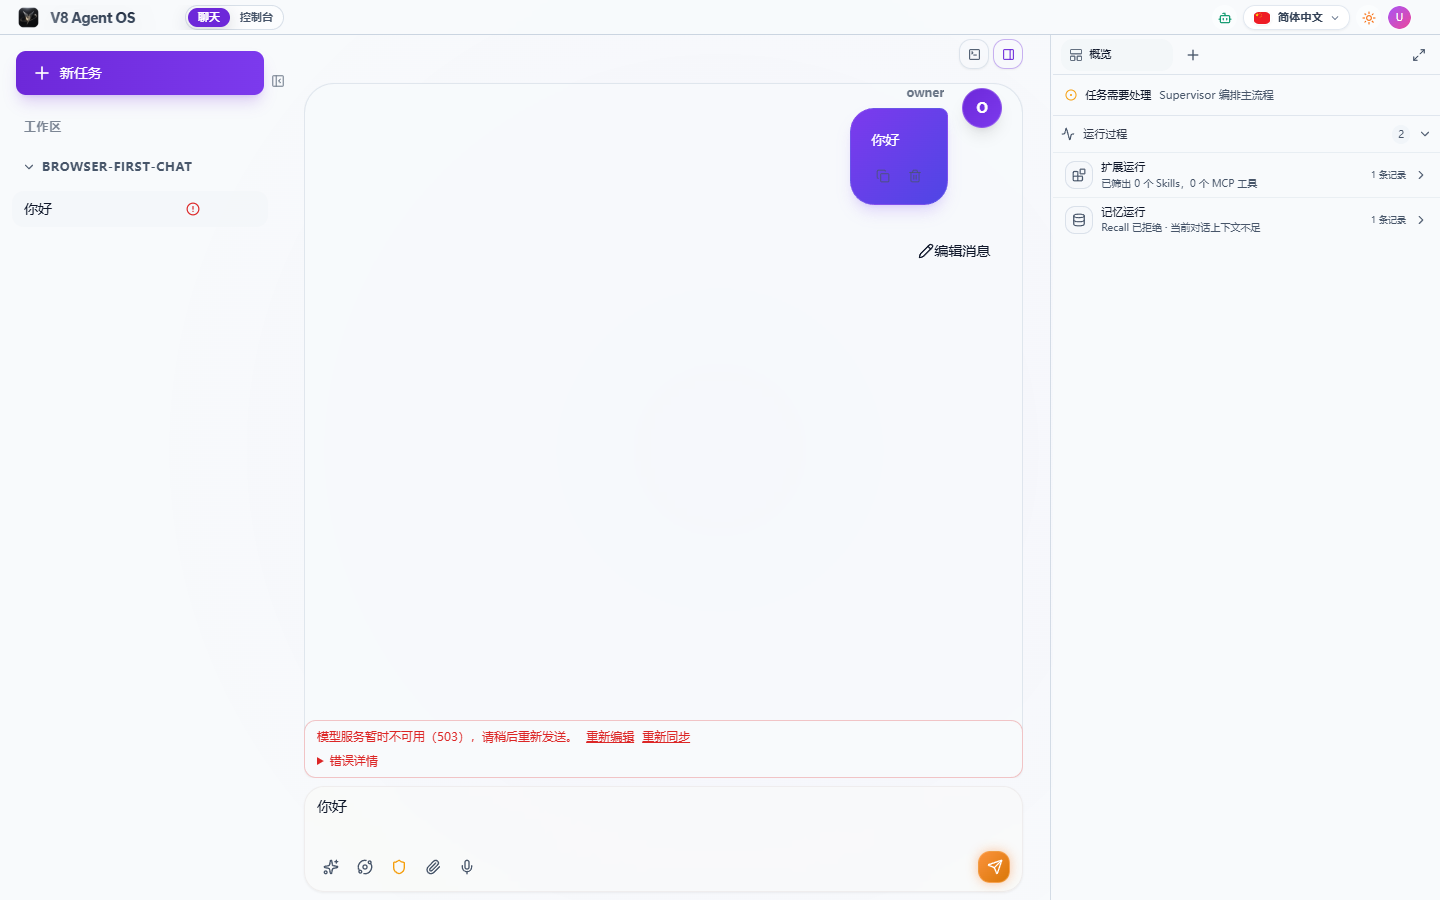1440x900 pixels.
Task: Select the 概览 tab in right panel
Action: 1116,55
